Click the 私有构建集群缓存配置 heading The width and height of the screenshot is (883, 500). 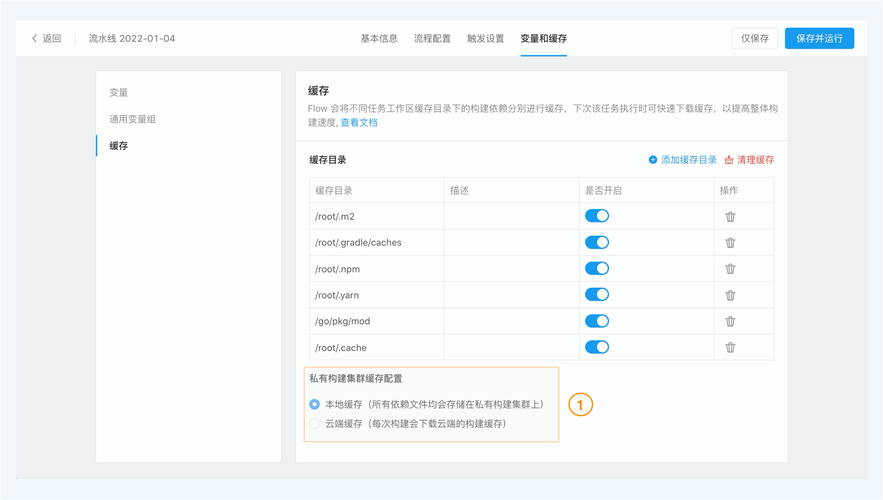click(x=356, y=378)
